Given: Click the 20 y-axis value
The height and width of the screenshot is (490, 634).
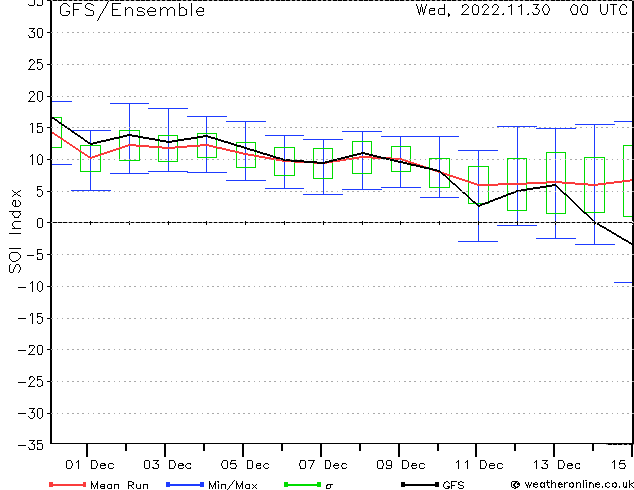Looking at the screenshot, I should coord(36,96).
